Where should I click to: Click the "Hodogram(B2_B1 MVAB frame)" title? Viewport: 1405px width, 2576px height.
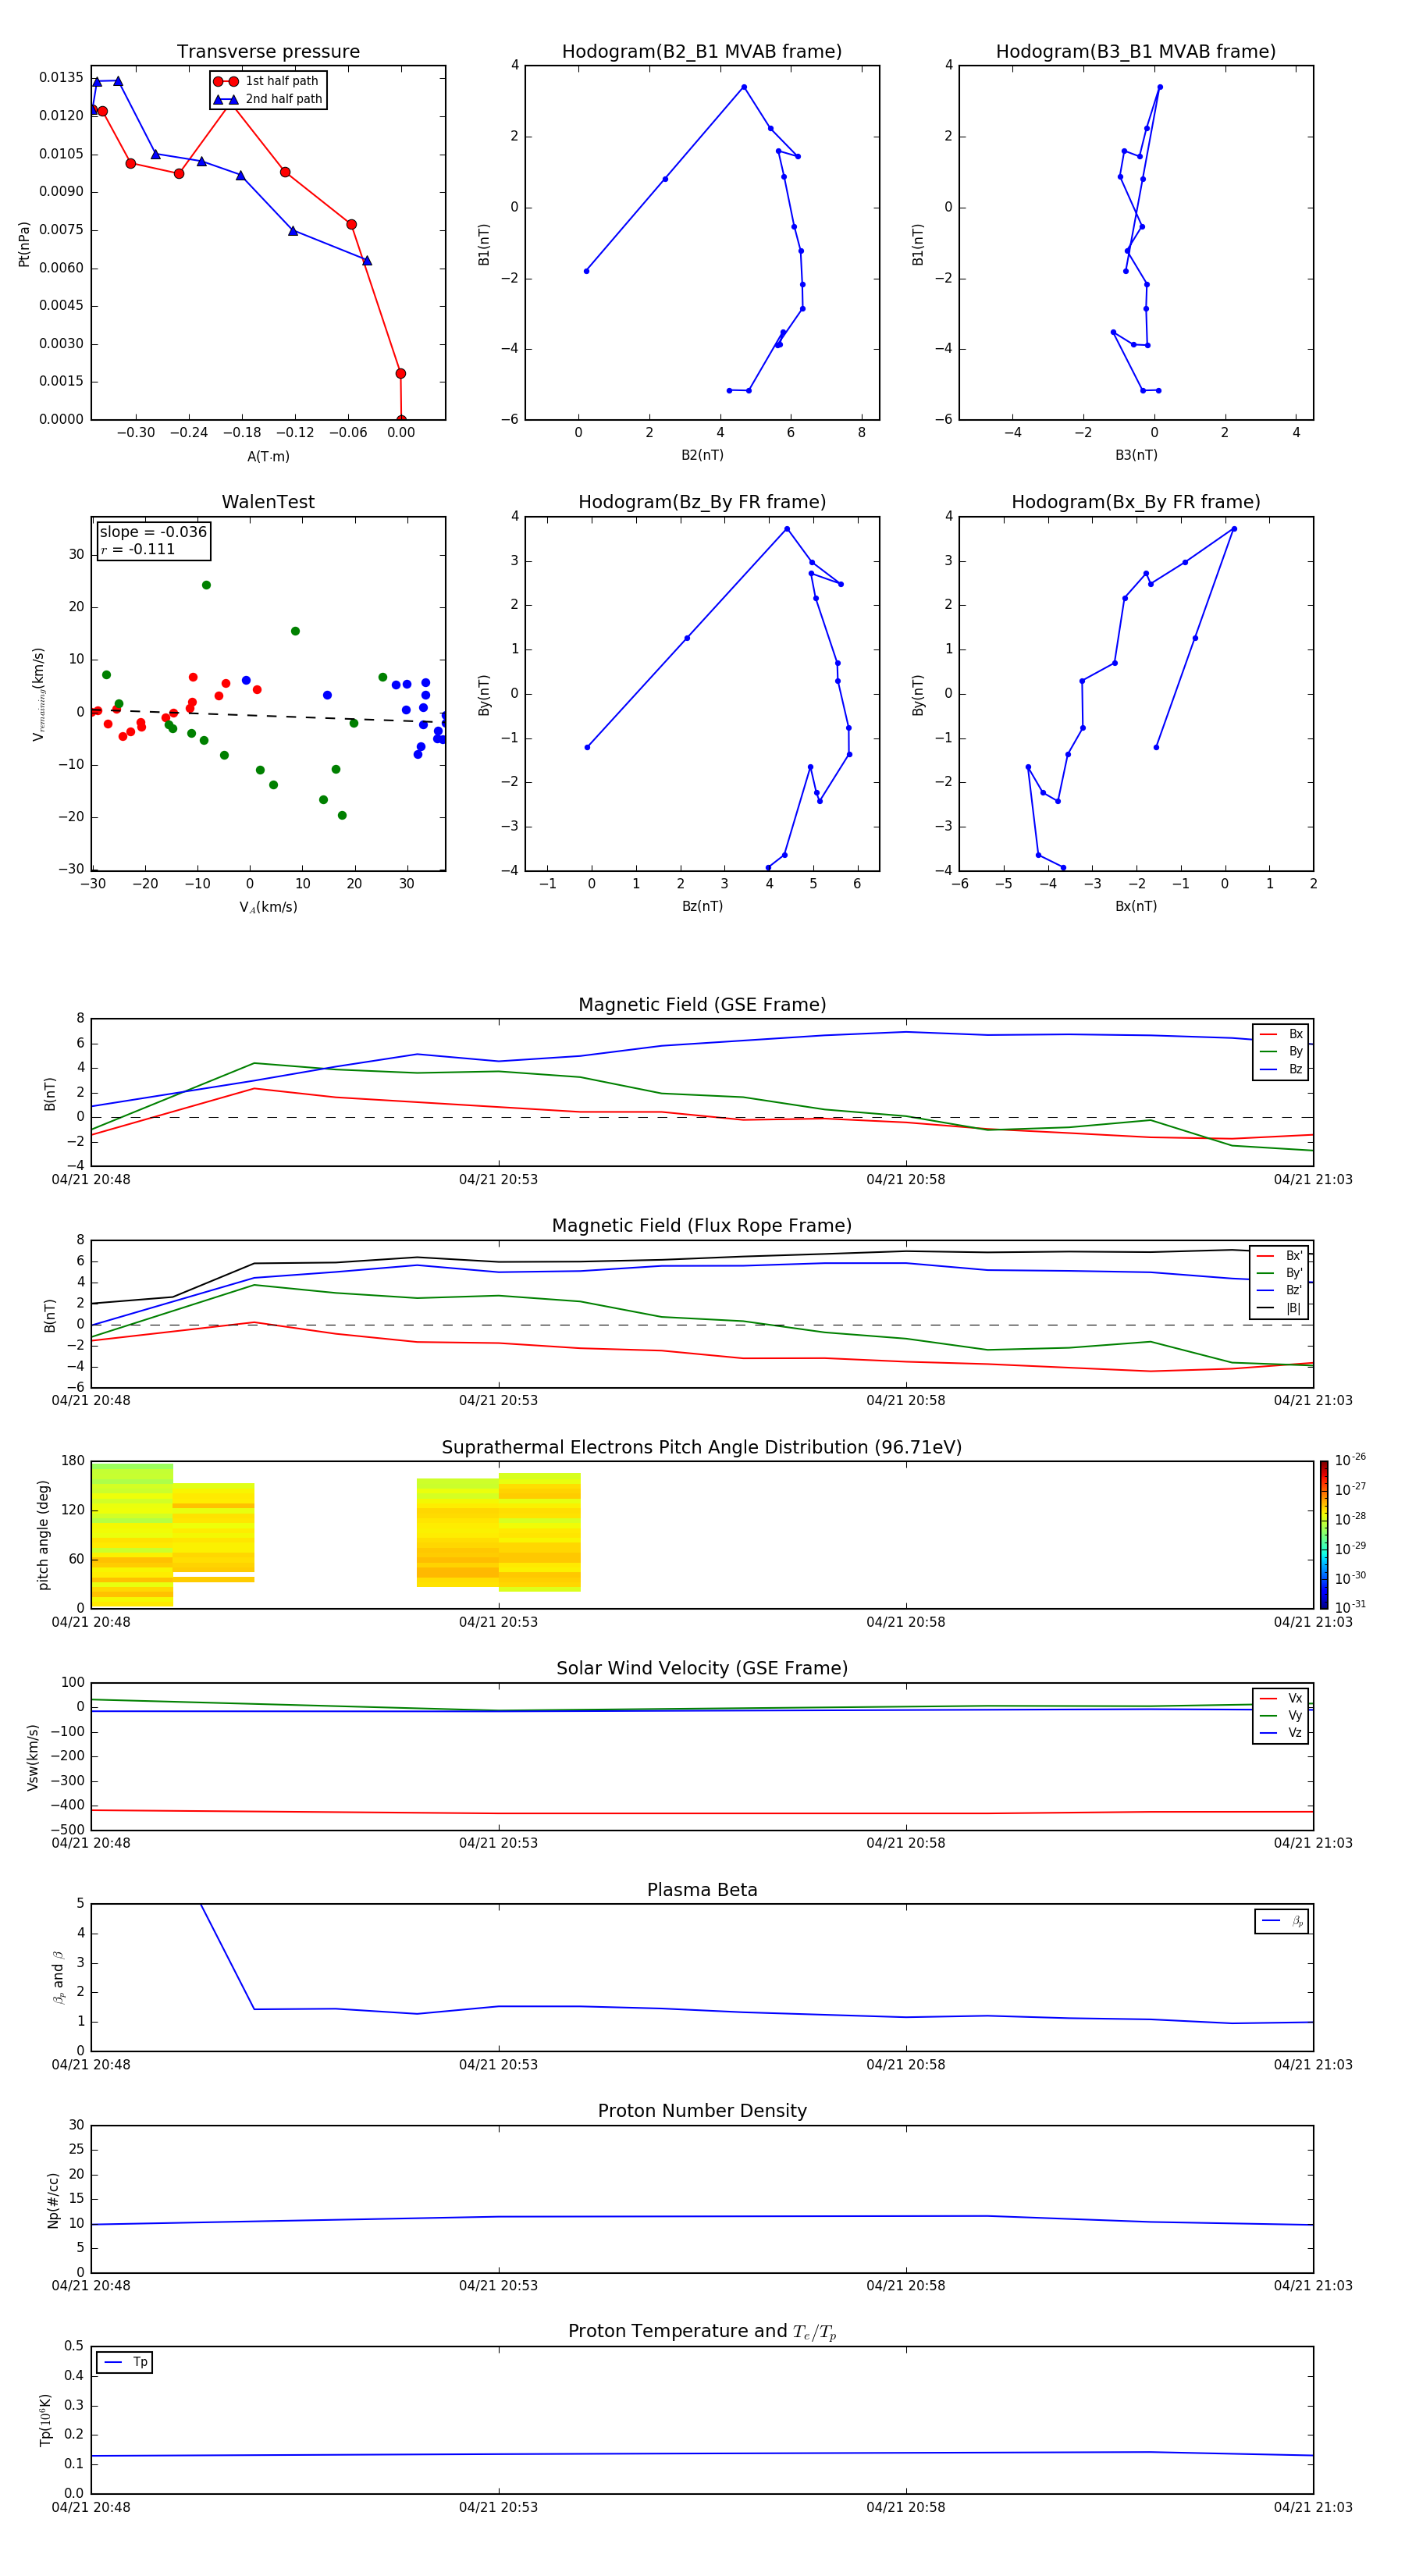pyautogui.click(x=702, y=52)
